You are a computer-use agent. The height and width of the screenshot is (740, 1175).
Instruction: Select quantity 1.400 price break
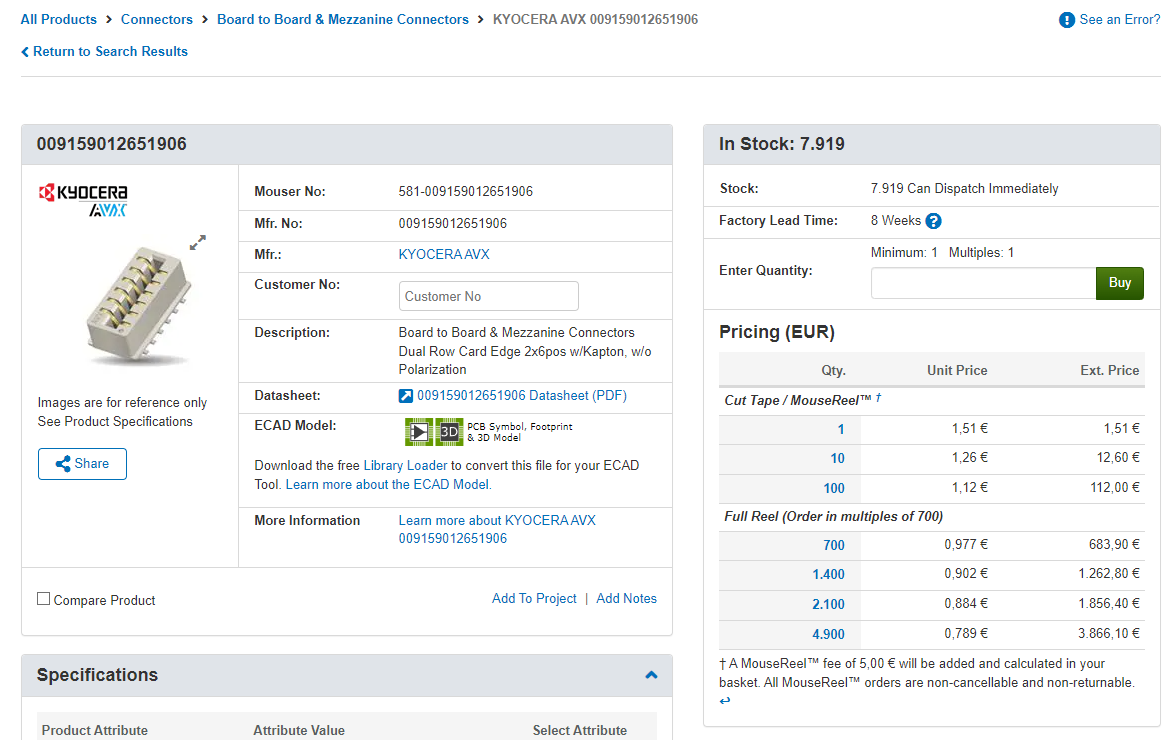828,574
